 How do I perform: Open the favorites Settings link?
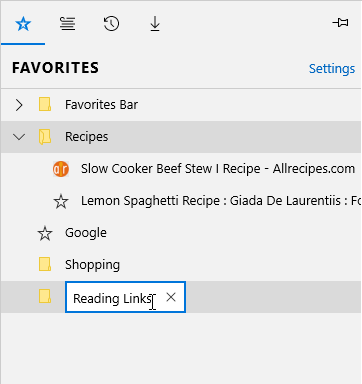(332, 69)
